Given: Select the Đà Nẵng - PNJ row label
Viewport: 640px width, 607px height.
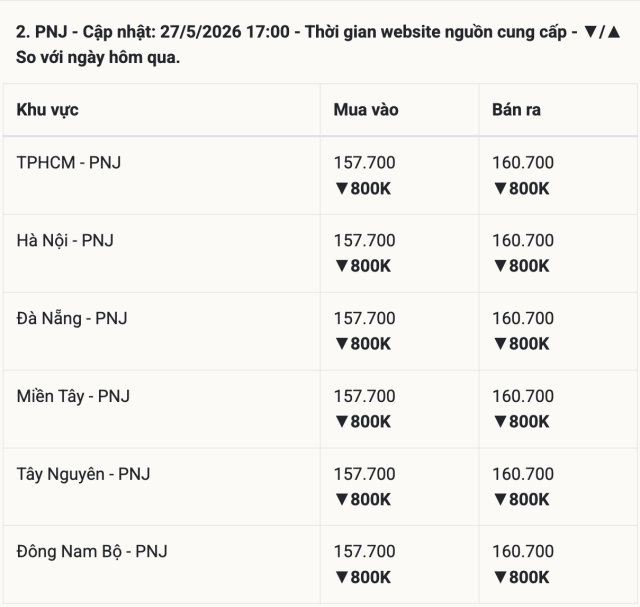Looking at the screenshot, I should pos(72,318).
